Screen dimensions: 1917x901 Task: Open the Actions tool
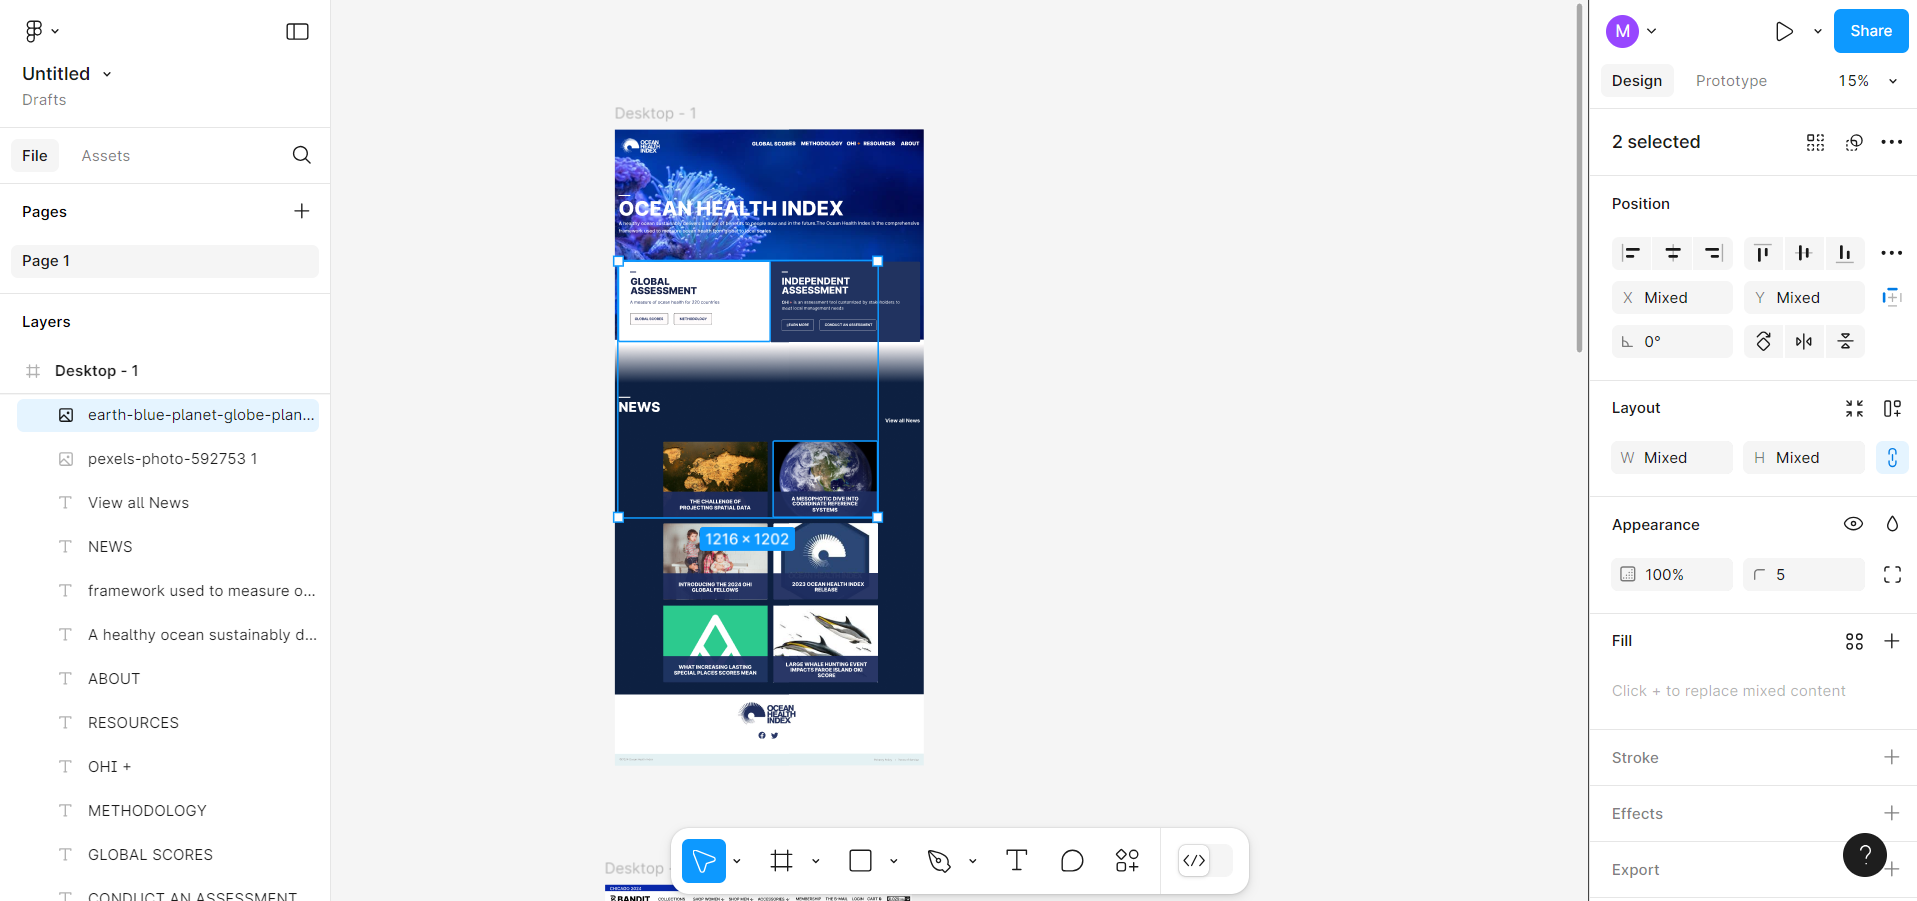(x=1127, y=860)
